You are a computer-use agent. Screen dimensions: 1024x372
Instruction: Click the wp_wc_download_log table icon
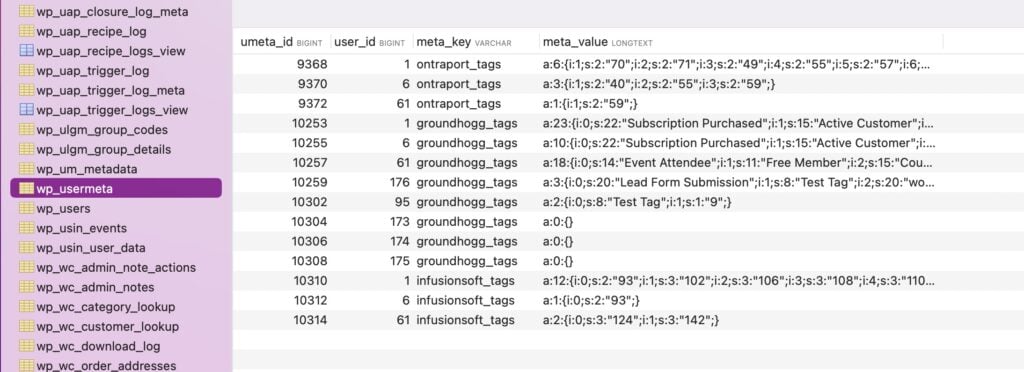[27, 346]
